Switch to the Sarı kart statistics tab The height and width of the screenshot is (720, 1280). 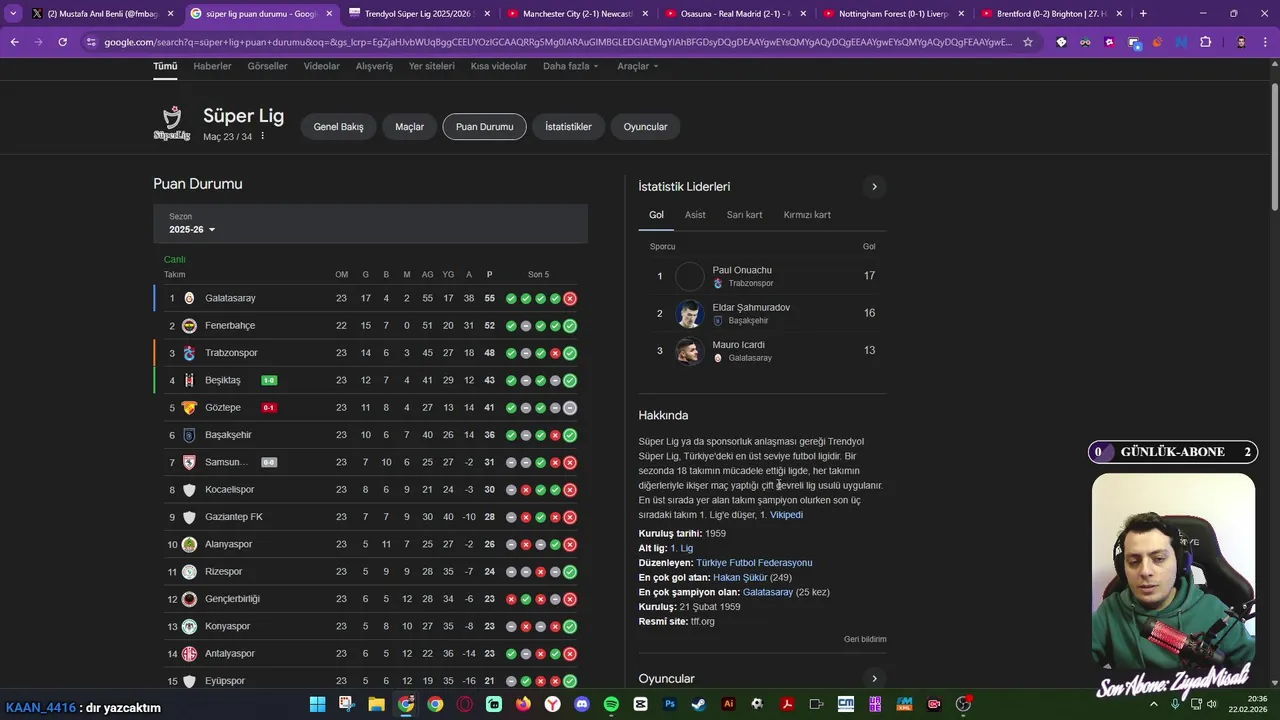click(744, 215)
